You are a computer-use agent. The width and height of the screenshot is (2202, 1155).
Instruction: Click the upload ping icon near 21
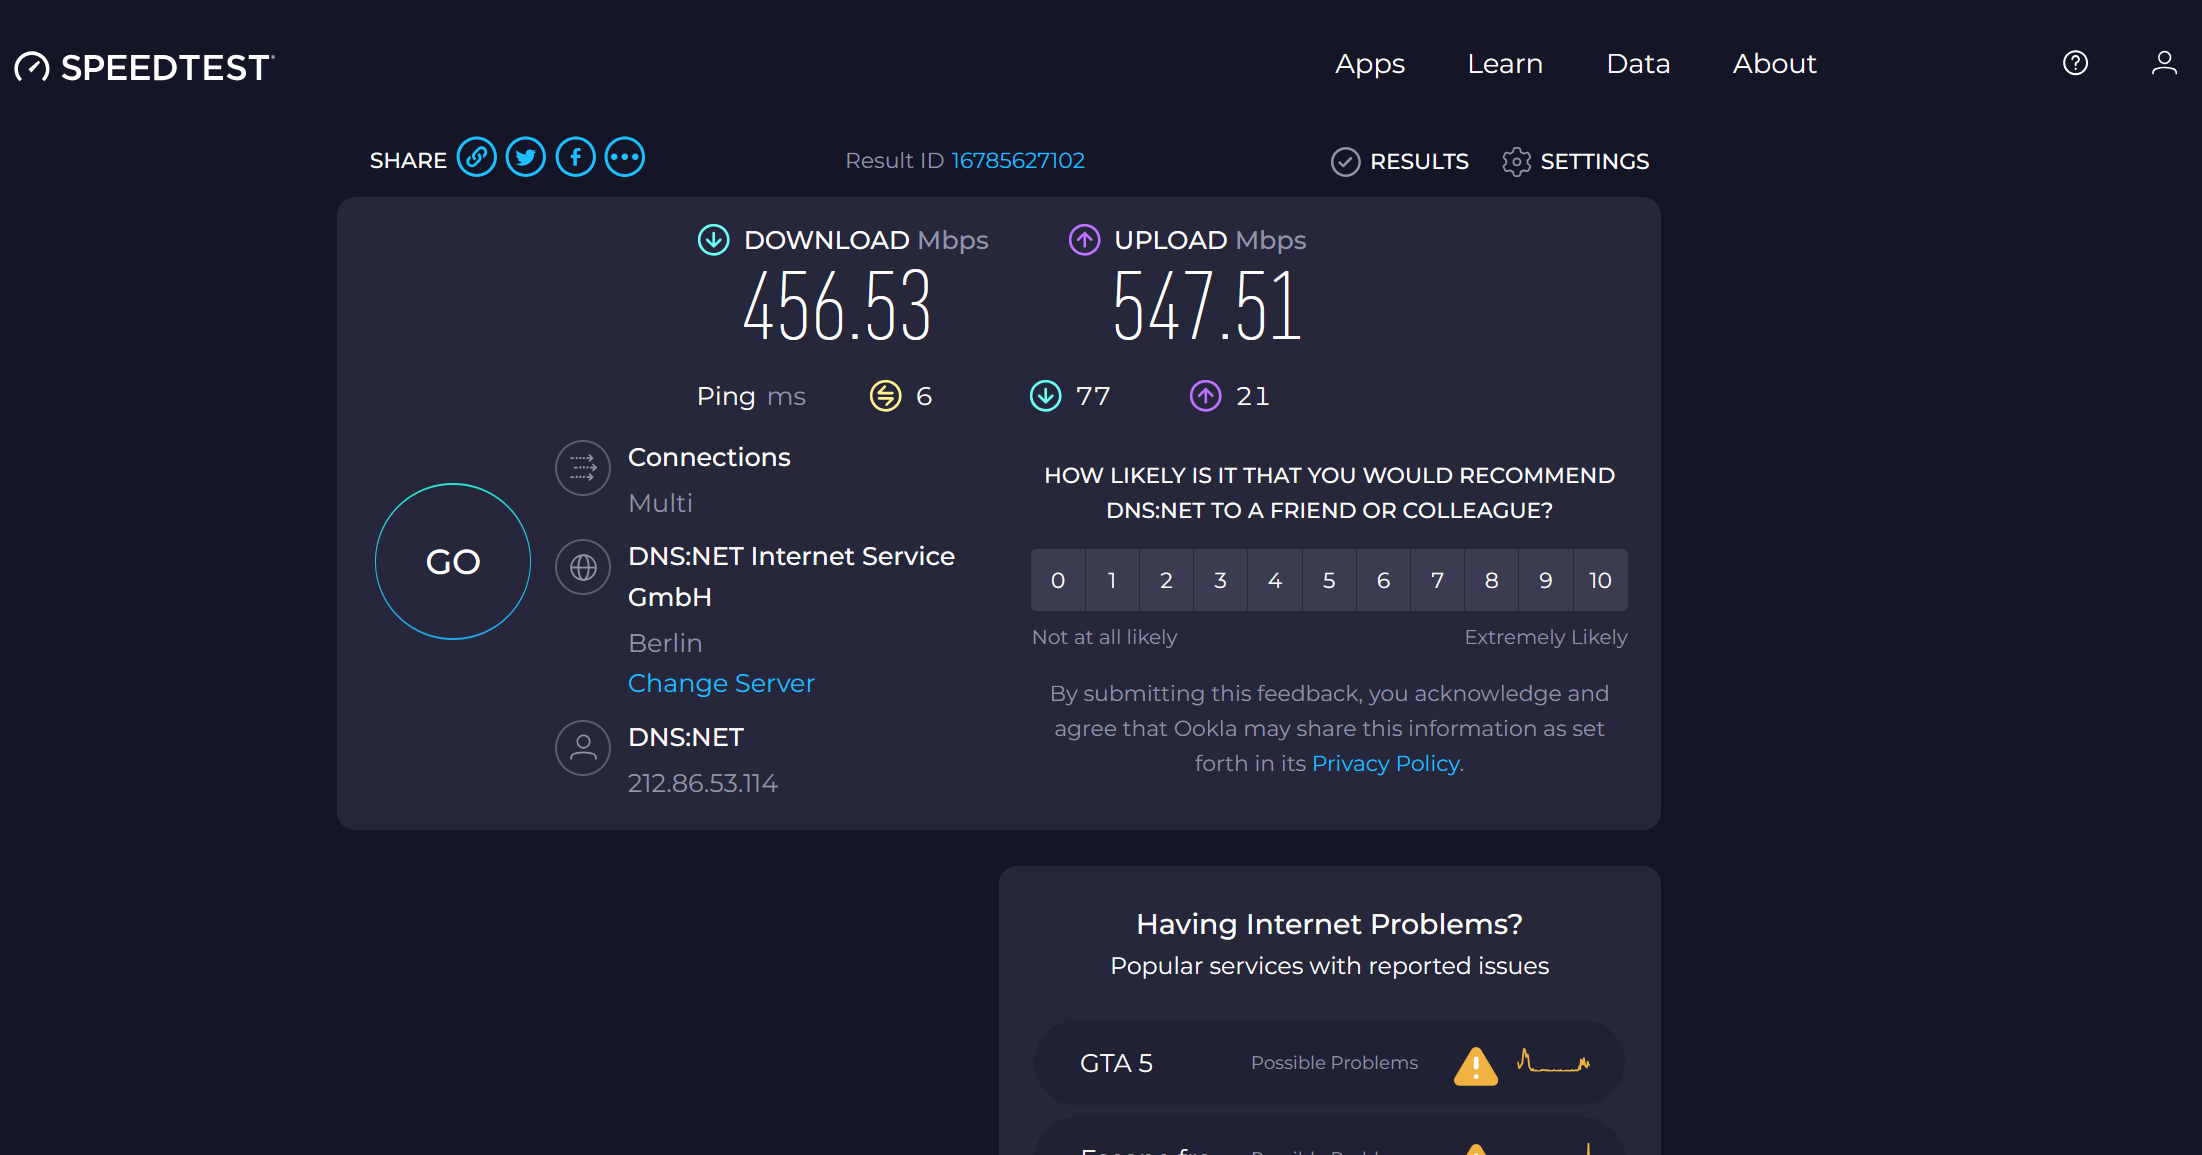coord(1205,396)
